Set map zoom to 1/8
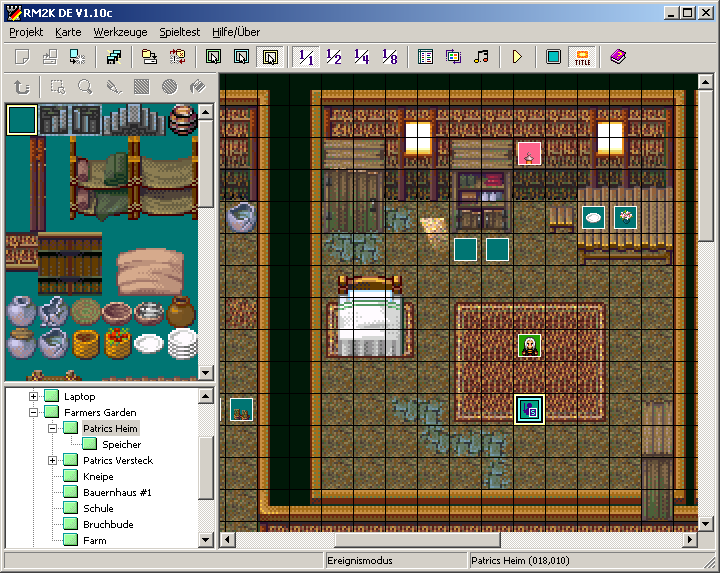The height and width of the screenshot is (573, 720). tap(389, 57)
